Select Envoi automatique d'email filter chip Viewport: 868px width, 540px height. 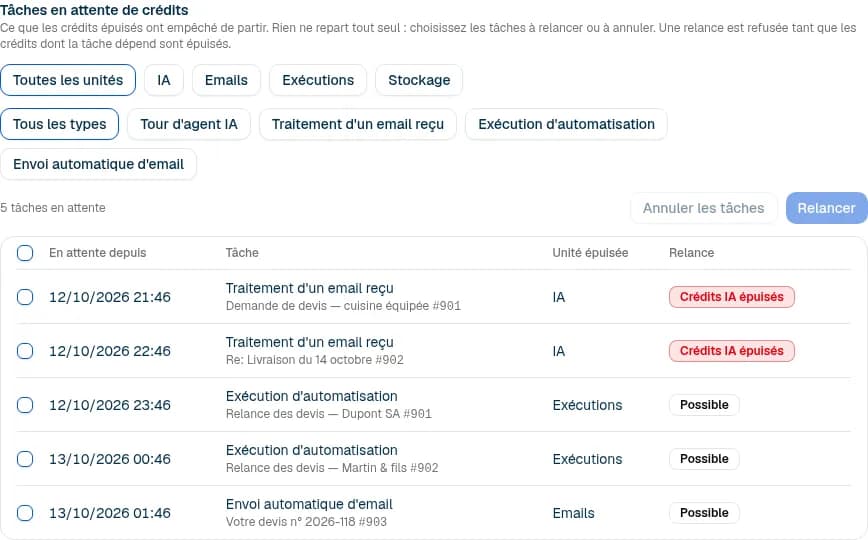pyautogui.click(x=99, y=164)
